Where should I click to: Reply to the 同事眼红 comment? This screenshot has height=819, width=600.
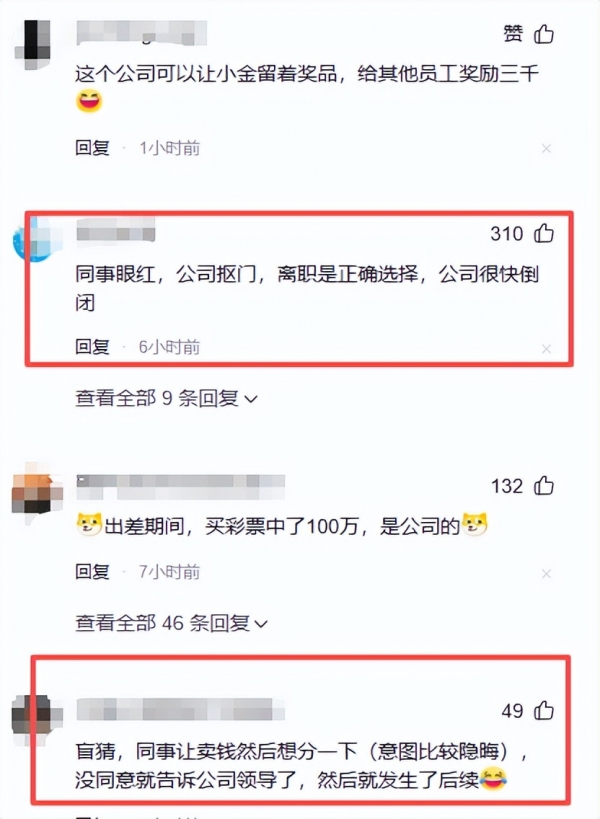coord(92,346)
